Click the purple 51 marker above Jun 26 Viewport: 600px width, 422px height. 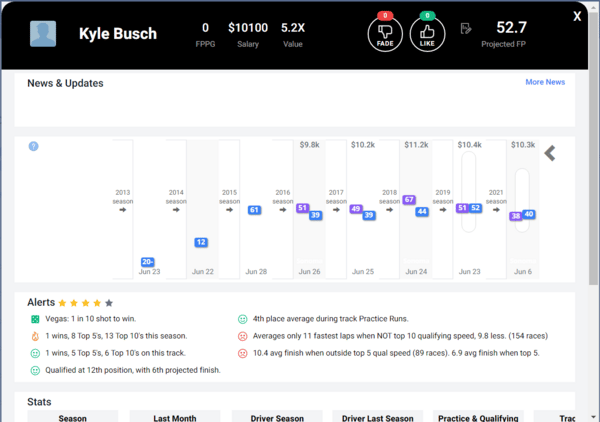click(x=302, y=208)
